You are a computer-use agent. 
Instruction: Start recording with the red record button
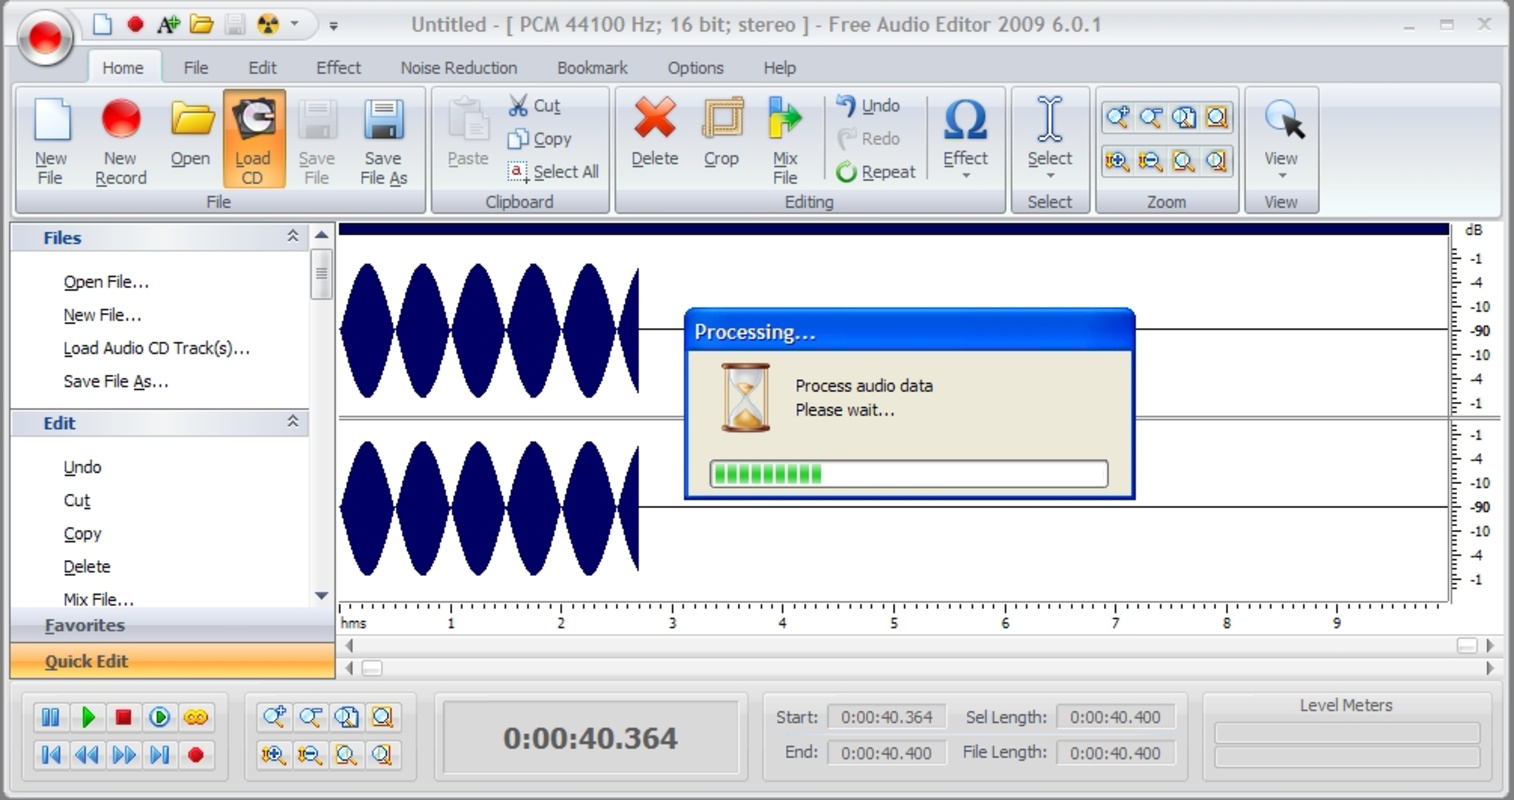tap(196, 755)
